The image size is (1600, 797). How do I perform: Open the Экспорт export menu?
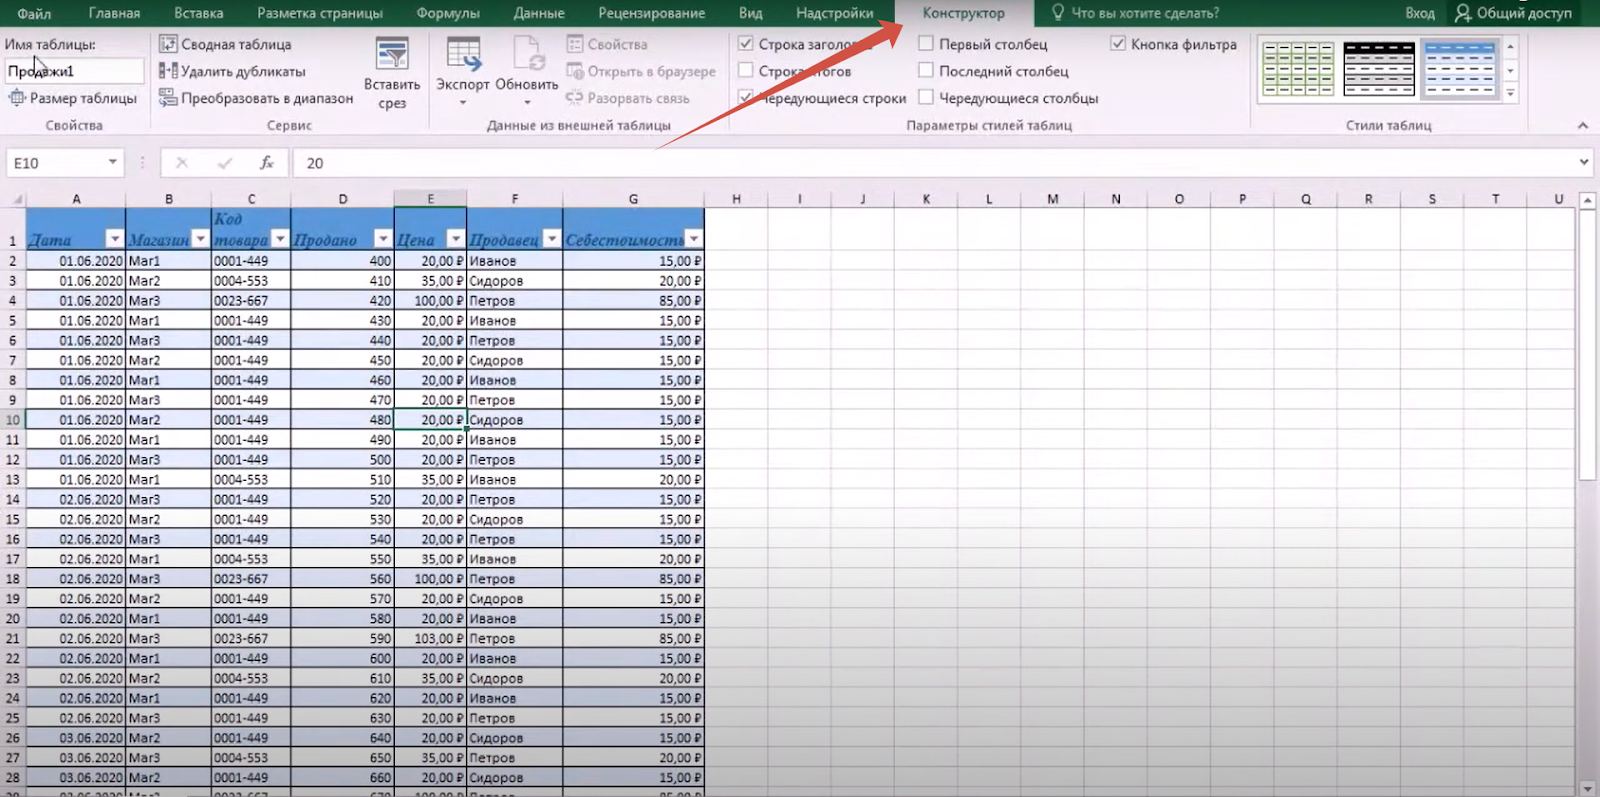[463, 71]
